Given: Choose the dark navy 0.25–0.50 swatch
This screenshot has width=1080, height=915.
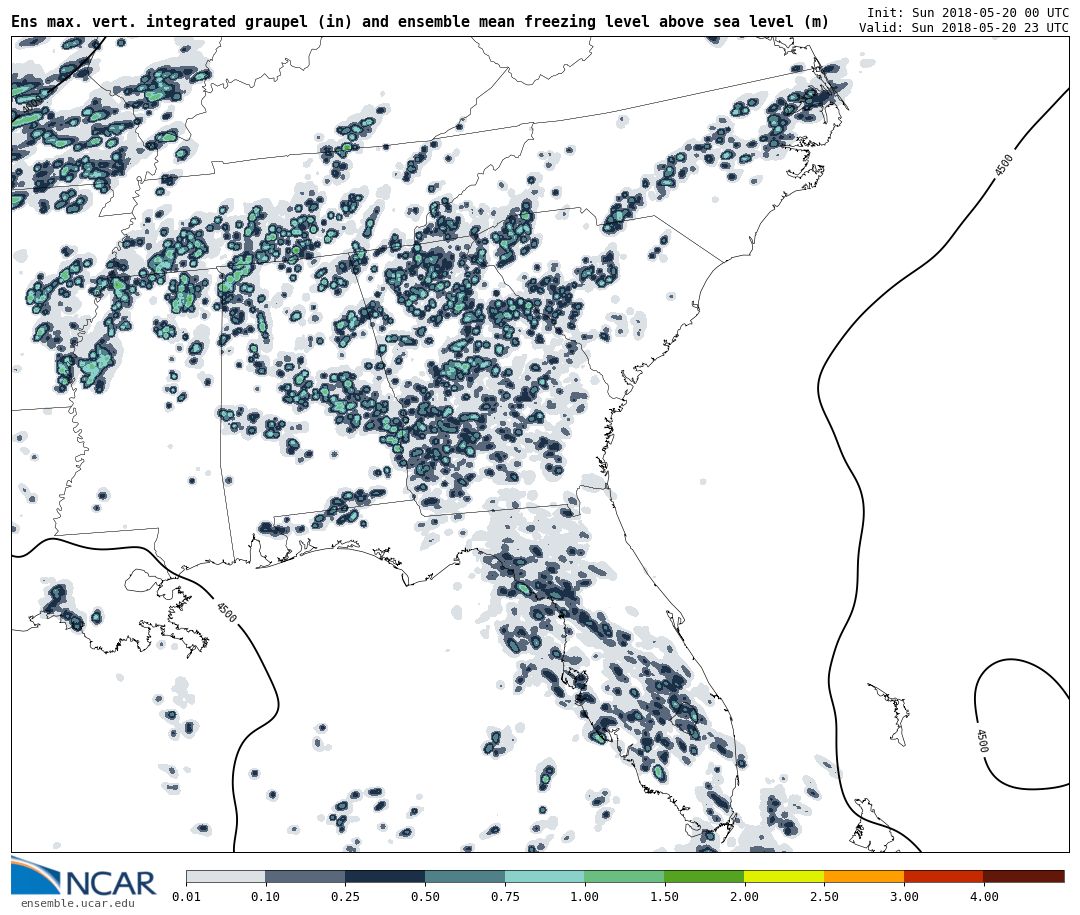Looking at the screenshot, I should 385,876.
